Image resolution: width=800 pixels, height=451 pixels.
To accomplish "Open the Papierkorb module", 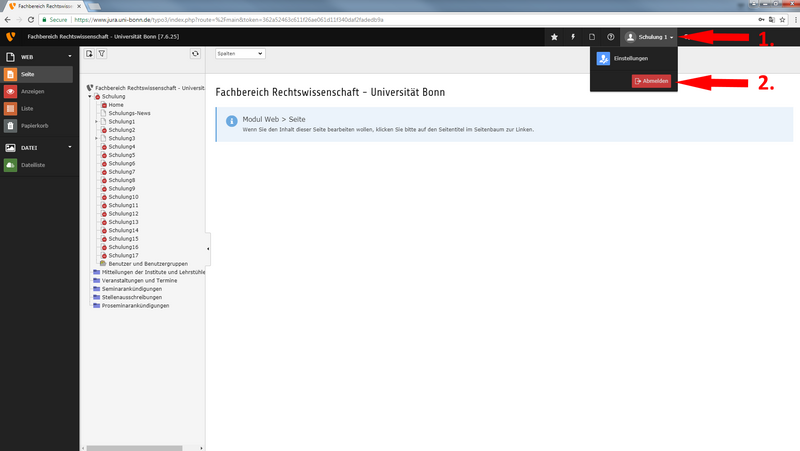I will 37,126.
